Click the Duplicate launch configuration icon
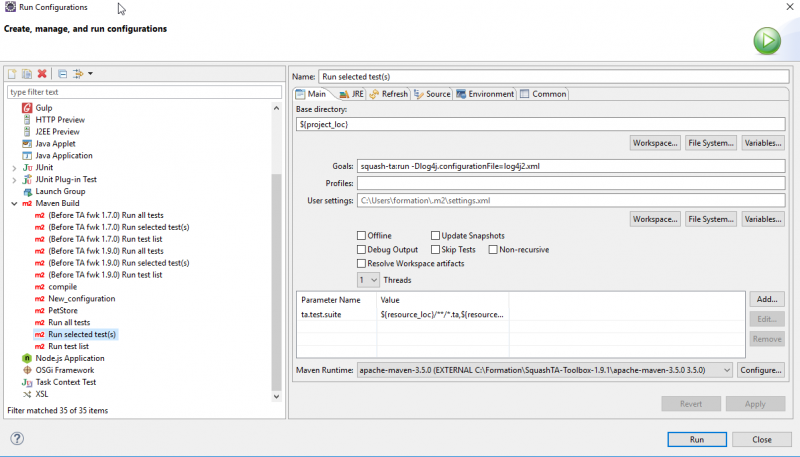This screenshot has width=800, height=457. pyautogui.click(x=27, y=73)
